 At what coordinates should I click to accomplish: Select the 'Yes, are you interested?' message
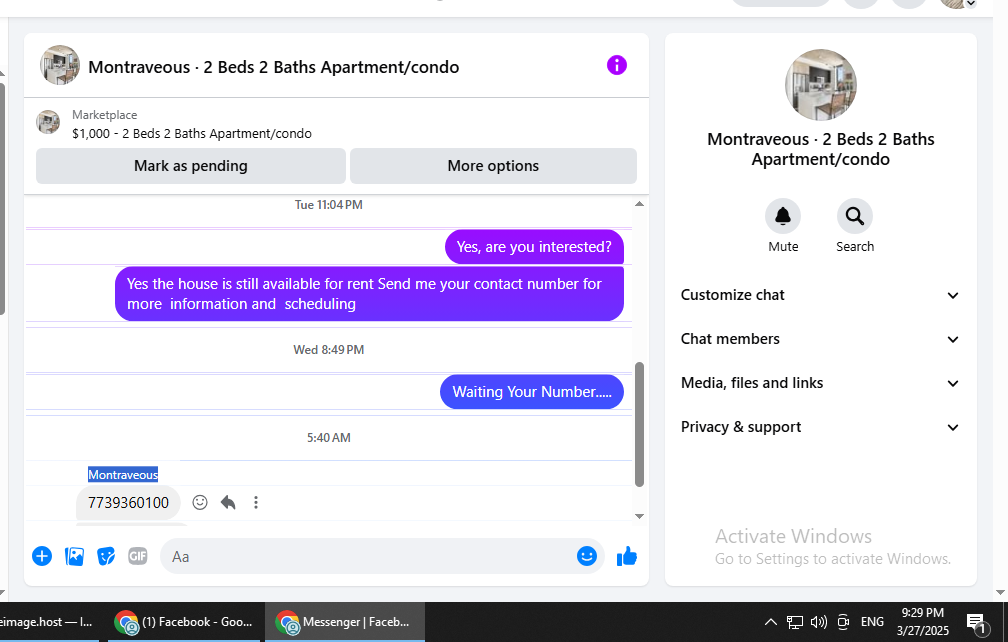534,247
